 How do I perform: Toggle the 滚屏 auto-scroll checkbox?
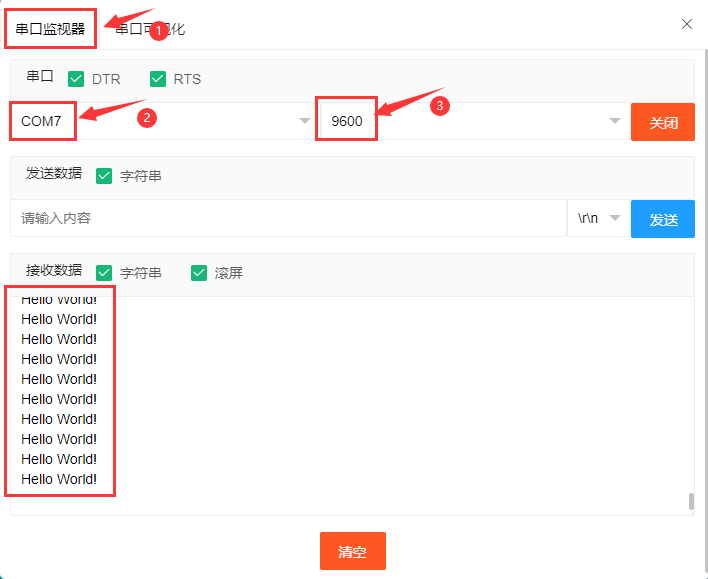click(199, 273)
